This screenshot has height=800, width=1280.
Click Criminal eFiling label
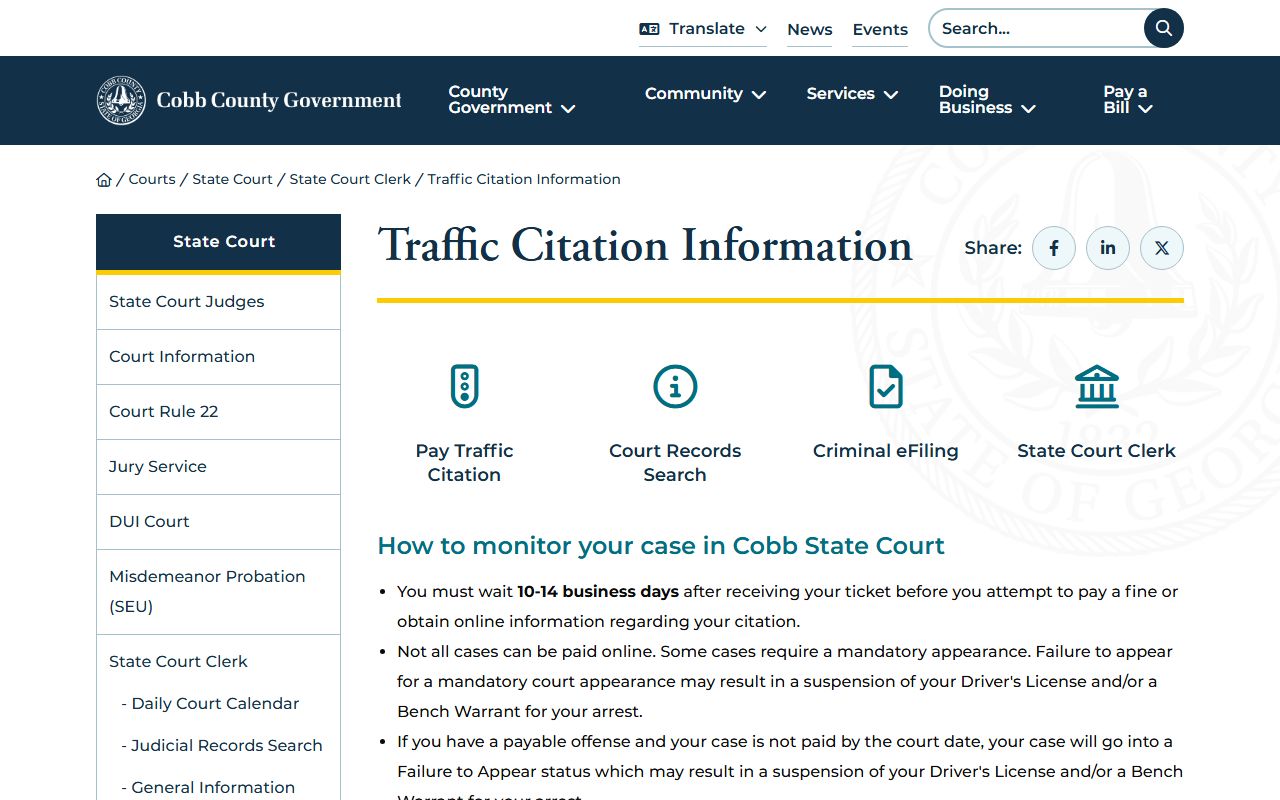[886, 451]
